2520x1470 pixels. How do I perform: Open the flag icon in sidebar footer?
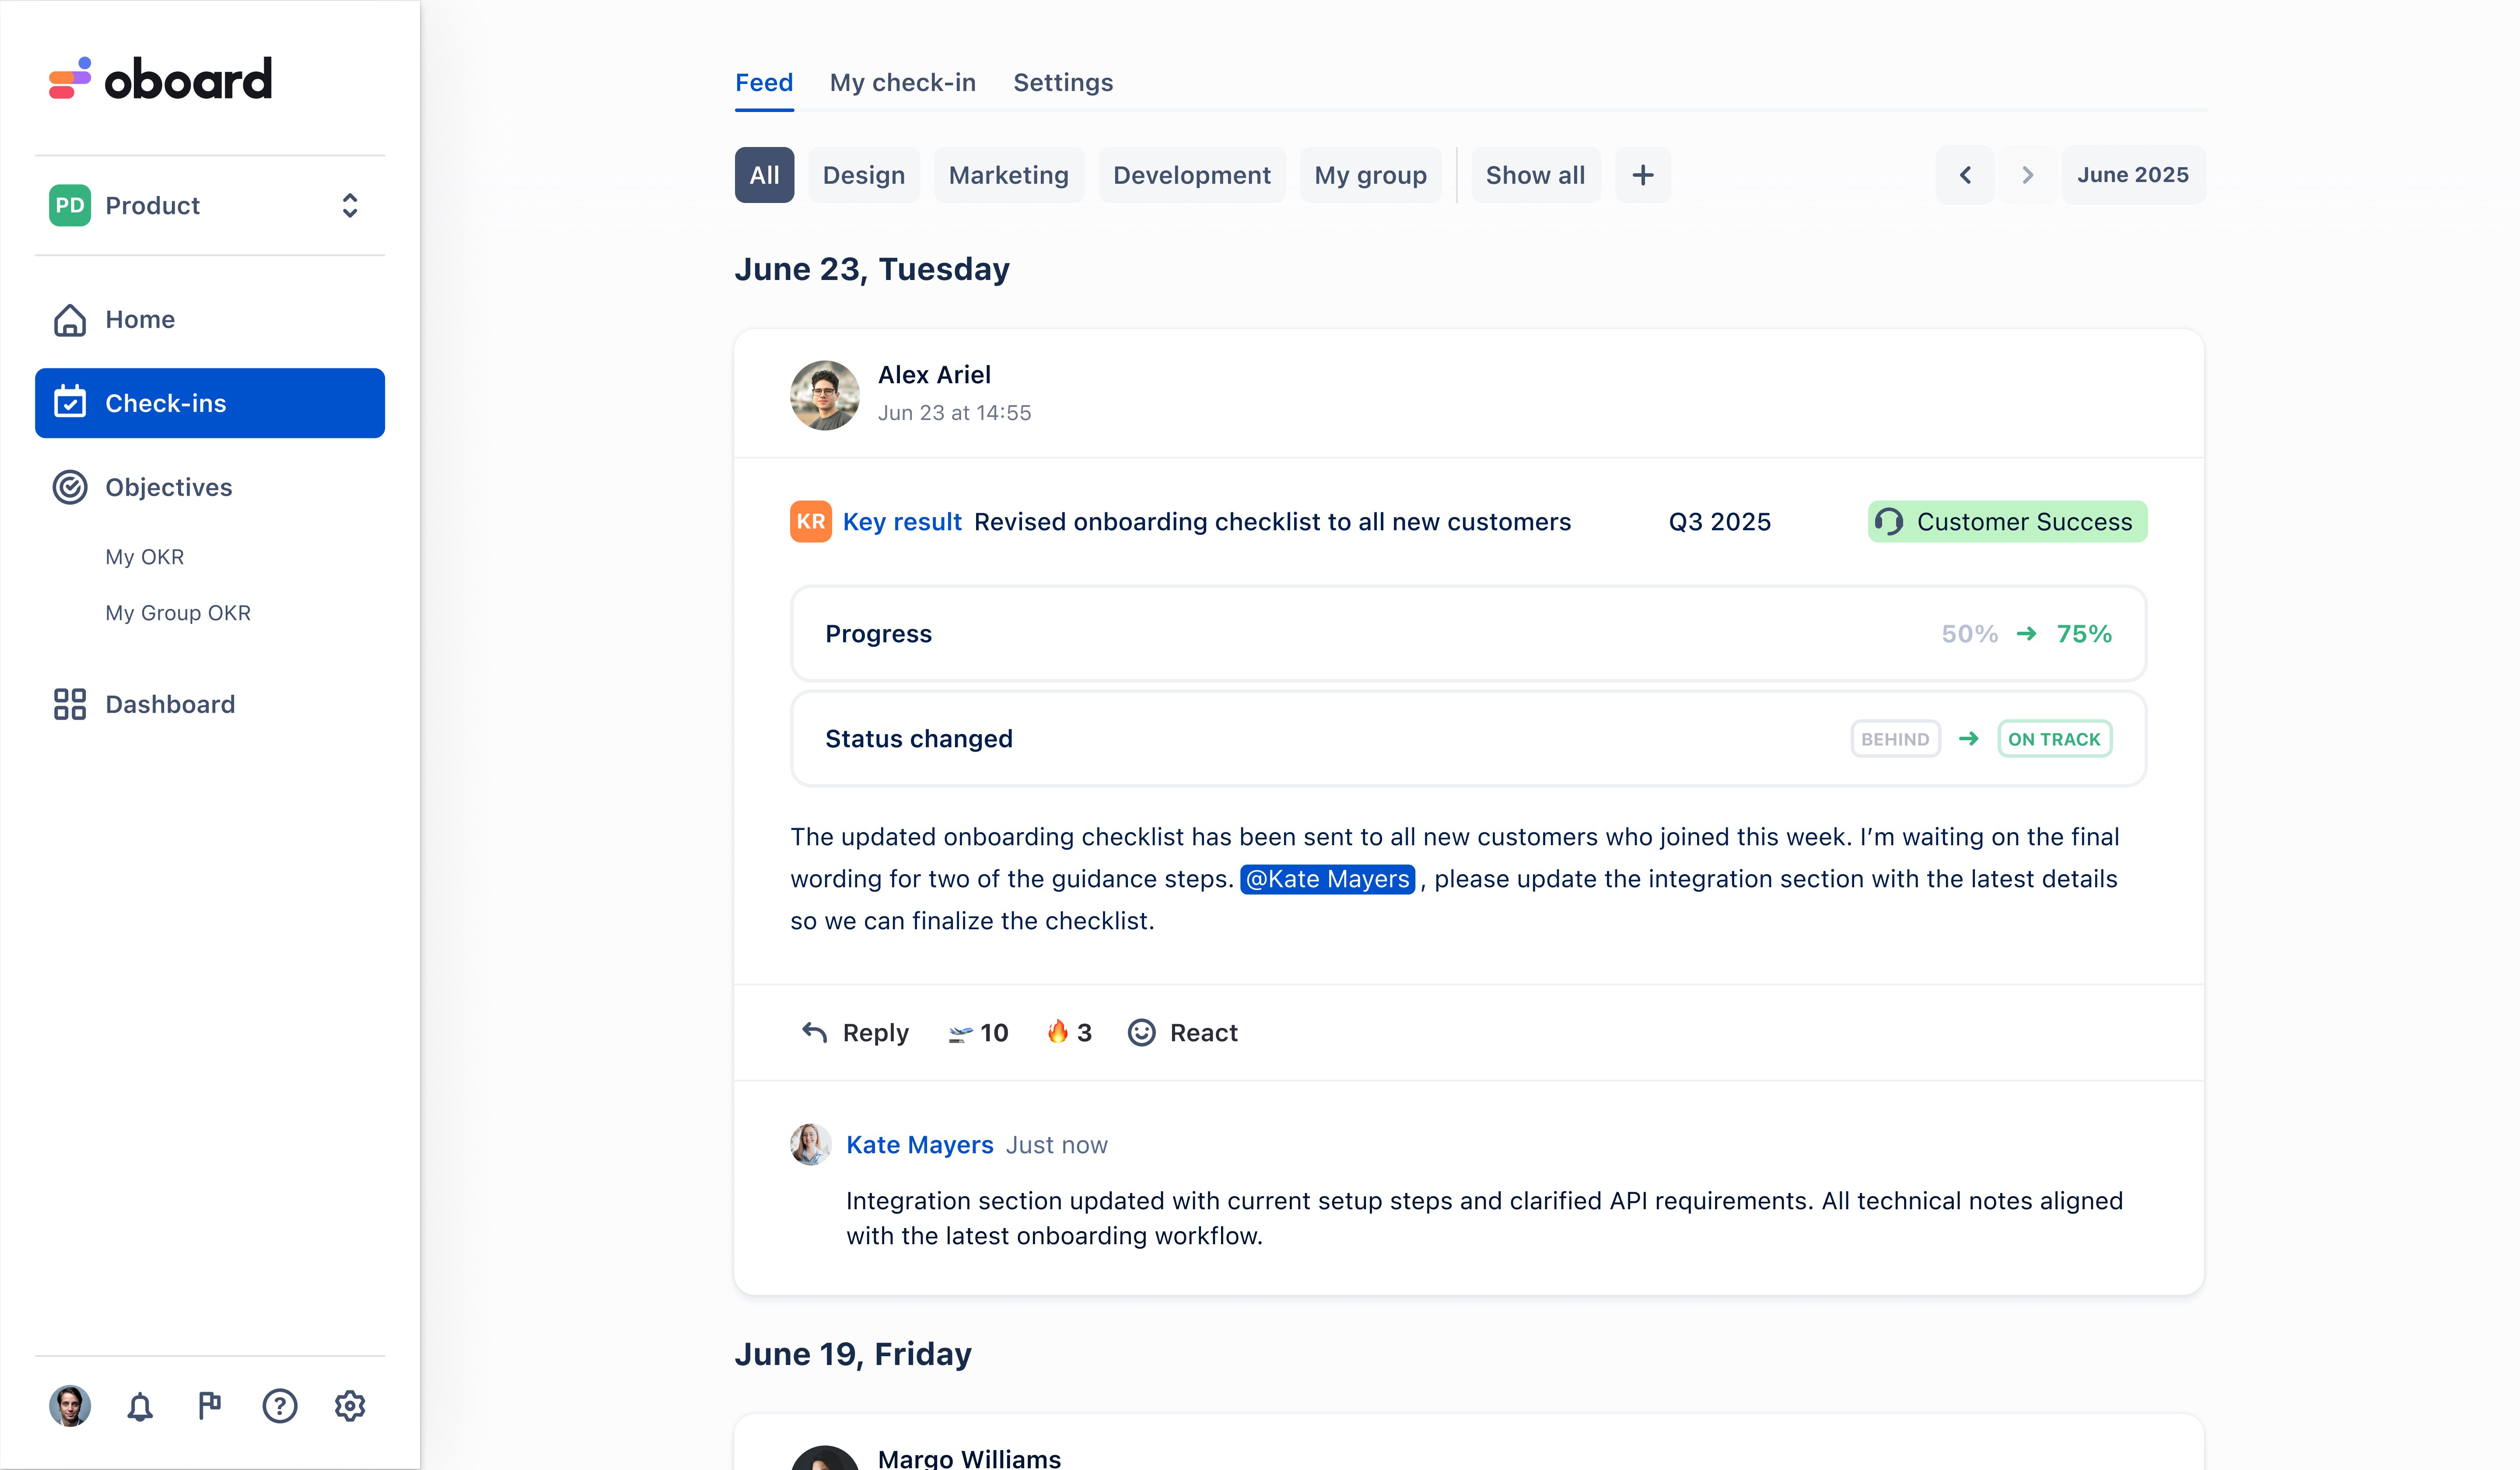pos(209,1406)
